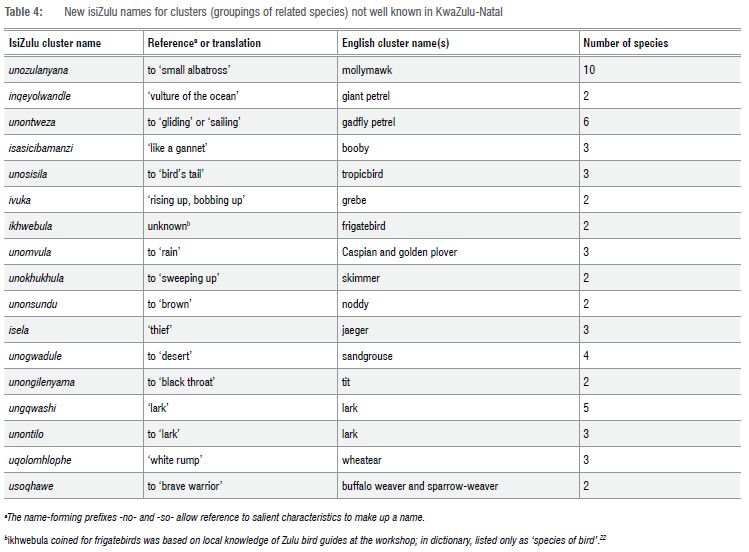Select the 'gadfly petrel' cell
The image size is (749, 552).
point(369,122)
